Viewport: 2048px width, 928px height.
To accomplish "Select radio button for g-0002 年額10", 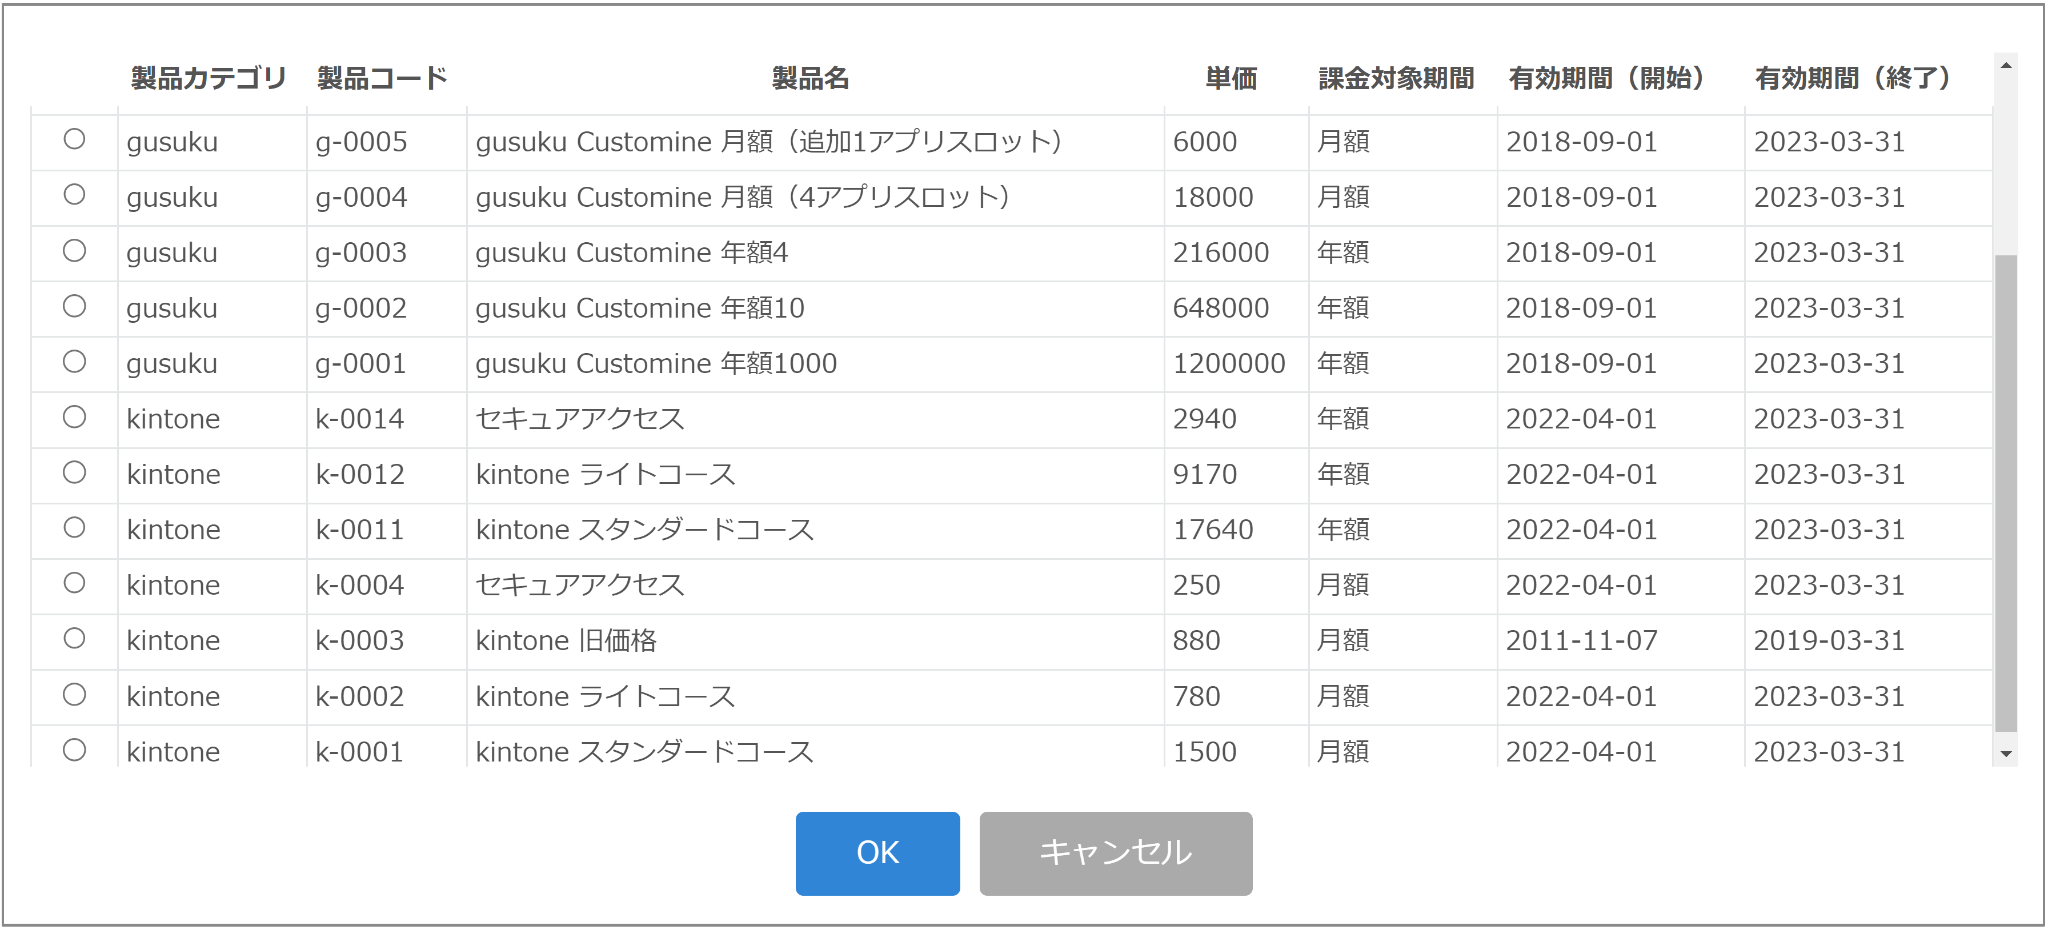I will [74, 306].
